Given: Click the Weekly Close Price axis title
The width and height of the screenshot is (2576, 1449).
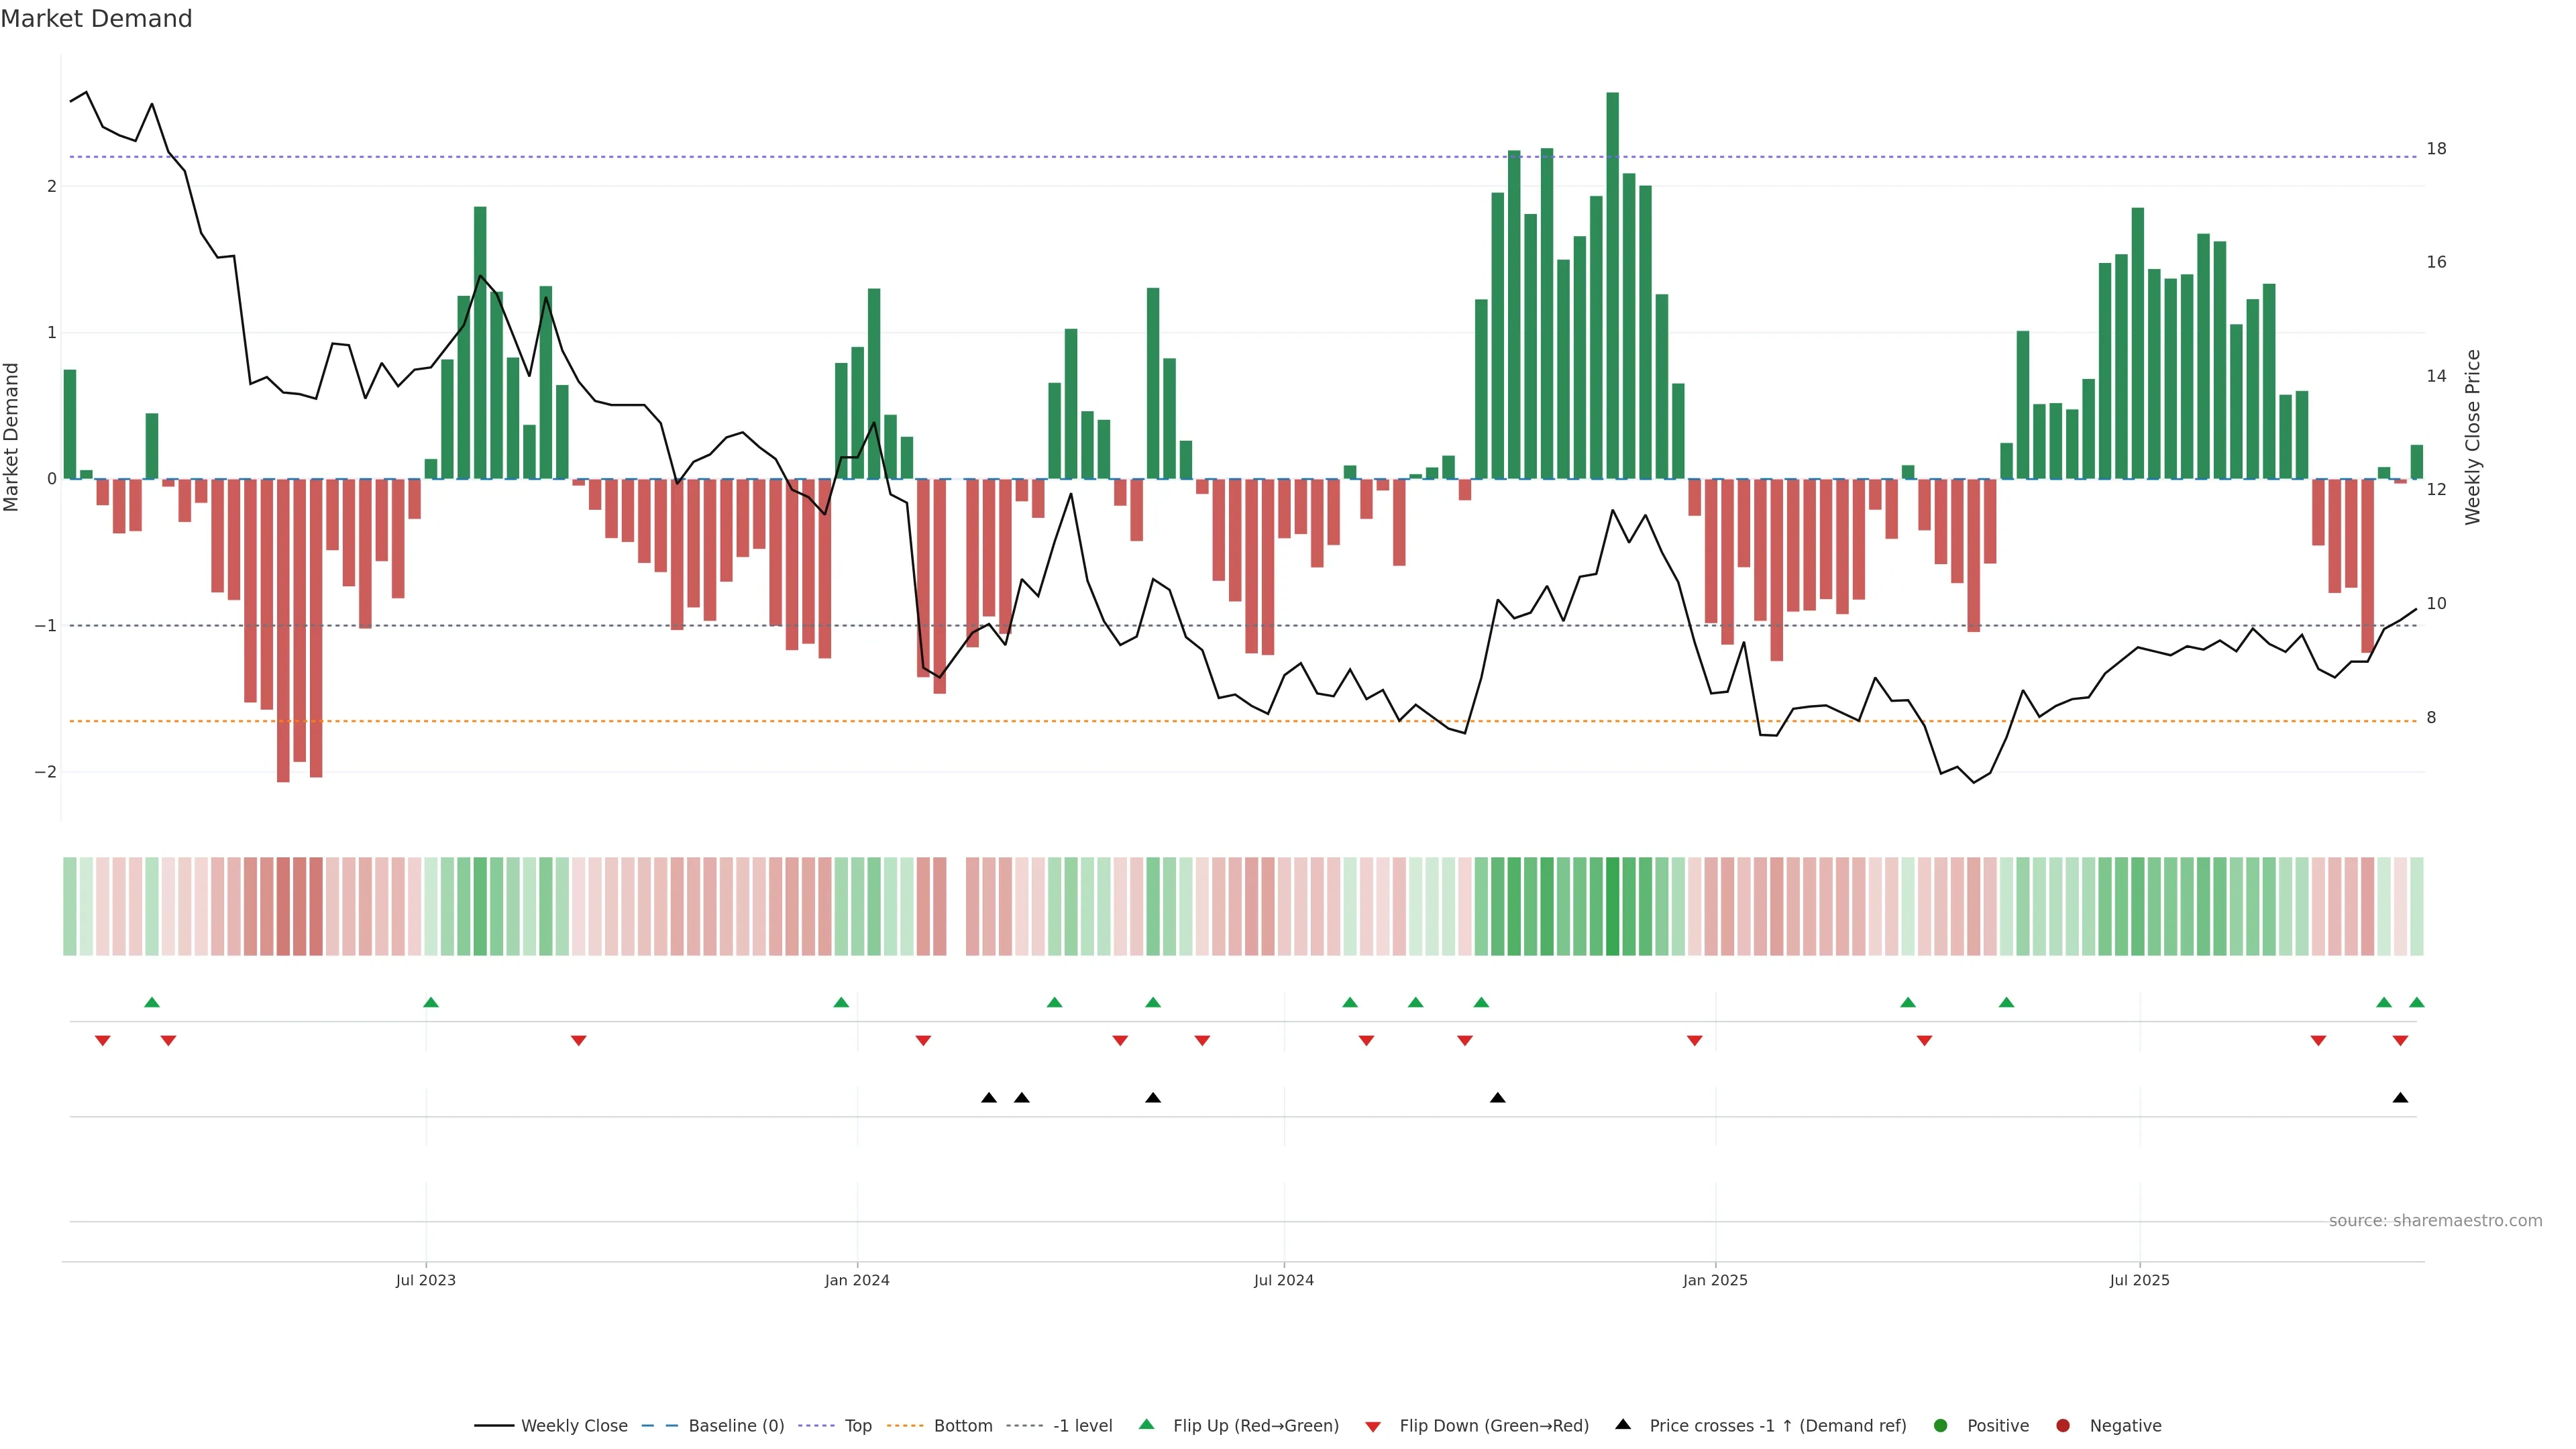Looking at the screenshot, I should tap(2472, 437).
